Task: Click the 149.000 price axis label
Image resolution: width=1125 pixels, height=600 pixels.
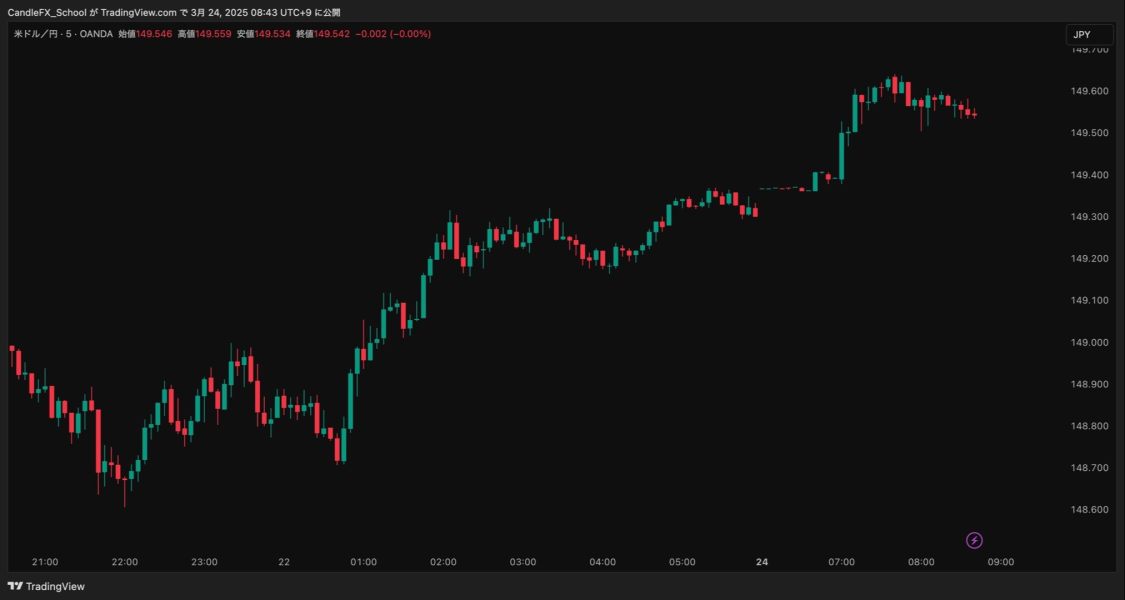Action: [1088, 342]
